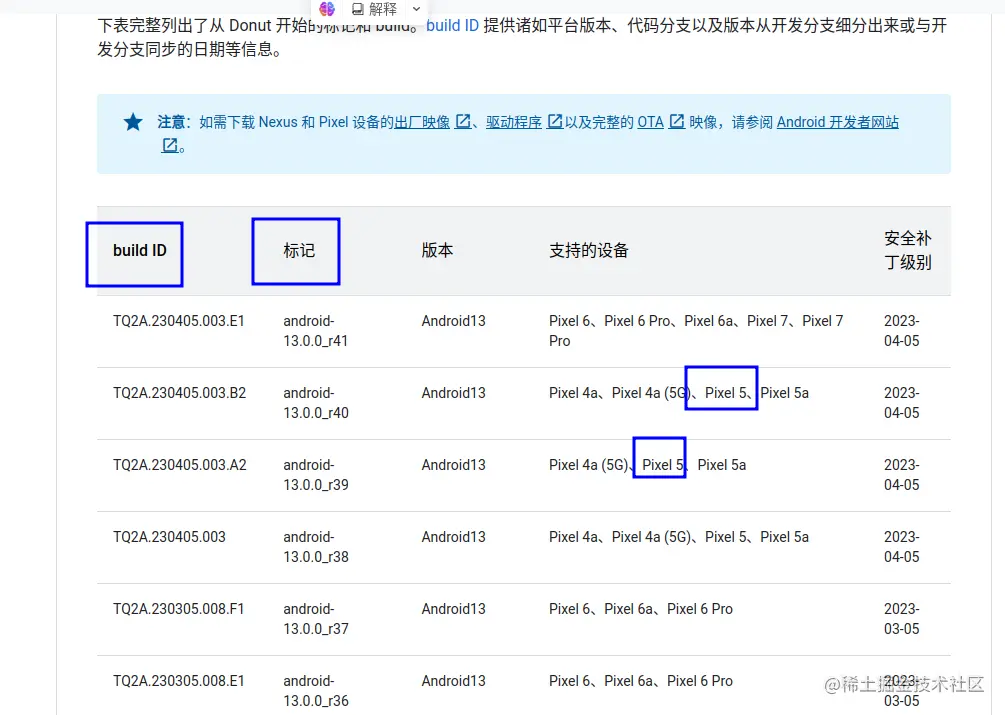The width and height of the screenshot is (1005, 715).
Task: Click tag android-13.0.0_r41
Action: (x=315, y=331)
